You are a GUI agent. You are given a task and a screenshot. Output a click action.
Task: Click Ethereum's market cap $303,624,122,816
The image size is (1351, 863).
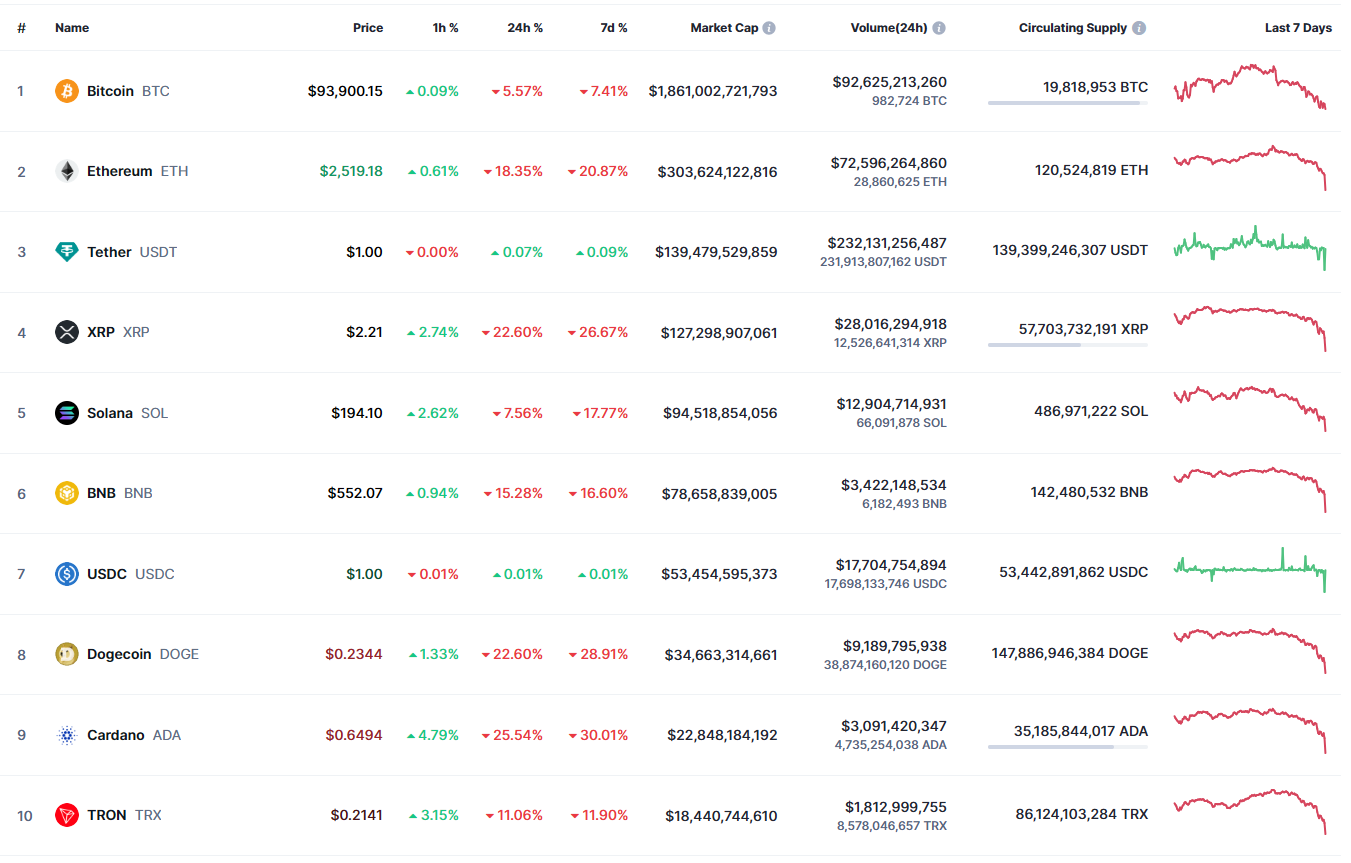718,171
